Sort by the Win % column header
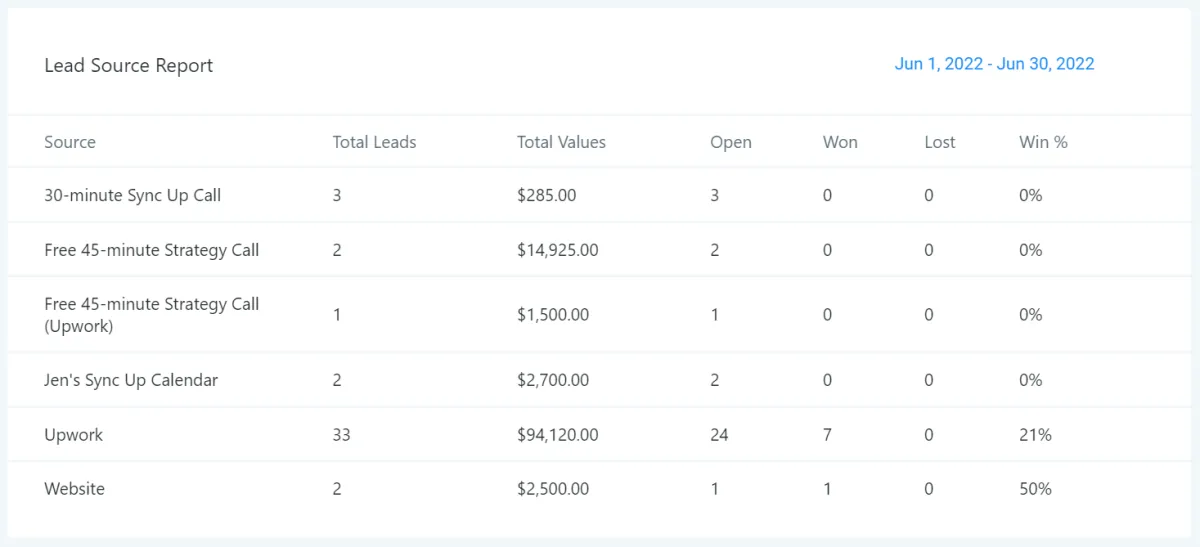This screenshot has width=1200, height=547. 1043,142
